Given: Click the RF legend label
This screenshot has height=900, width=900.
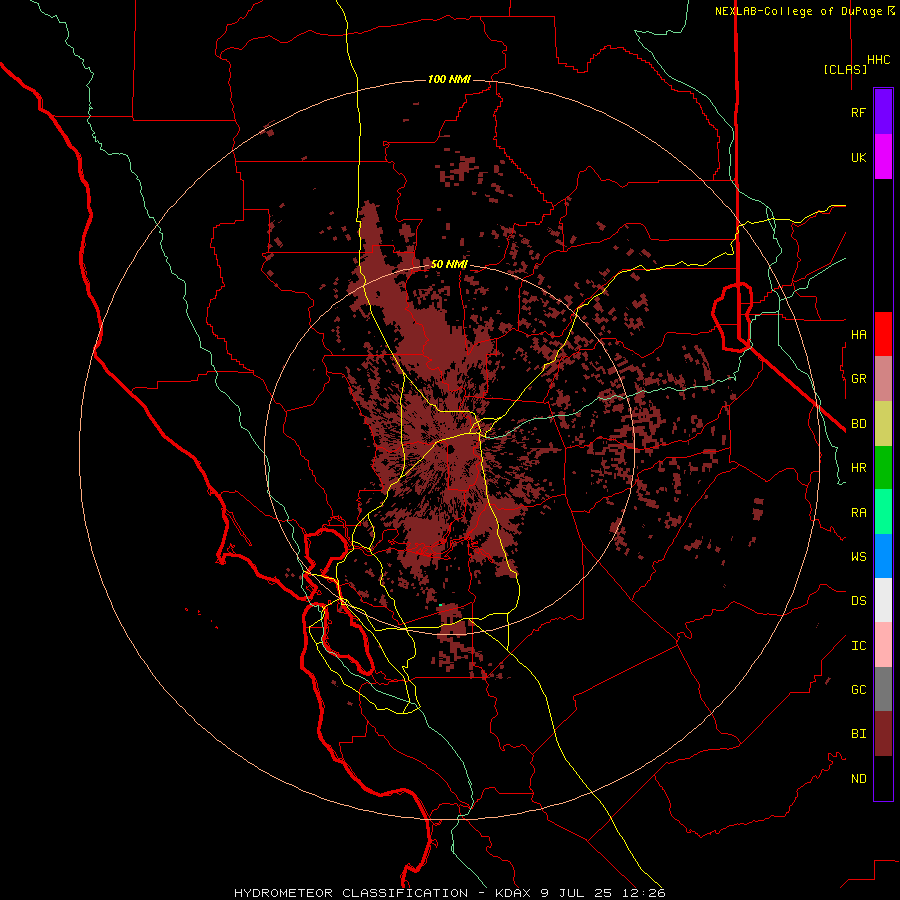Looking at the screenshot, I should [x=858, y=112].
